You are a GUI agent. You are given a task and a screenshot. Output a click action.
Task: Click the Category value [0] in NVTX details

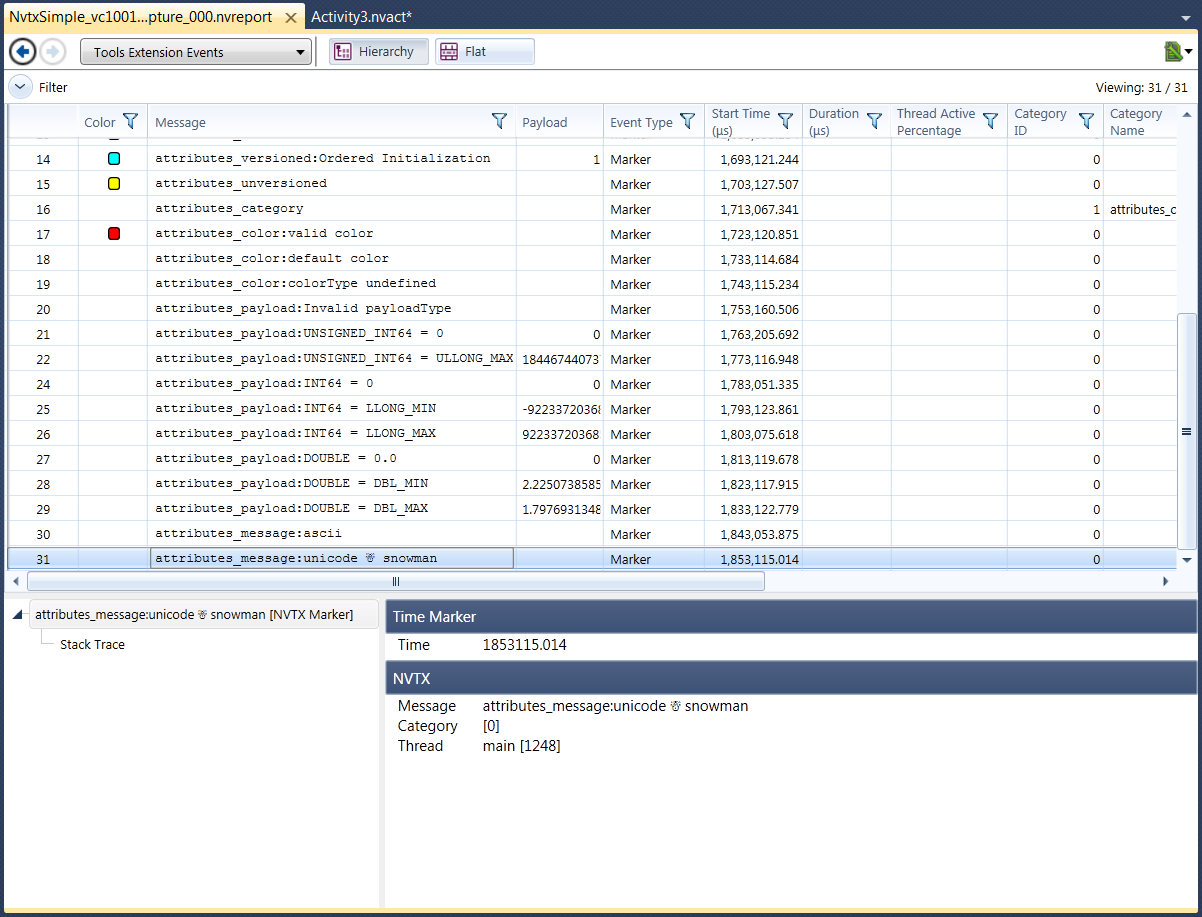(491, 726)
